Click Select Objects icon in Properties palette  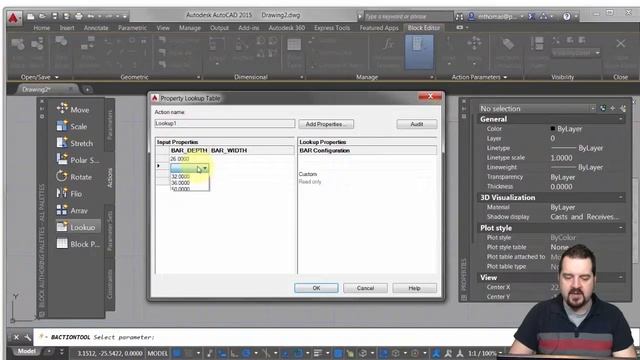coord(613,108)
